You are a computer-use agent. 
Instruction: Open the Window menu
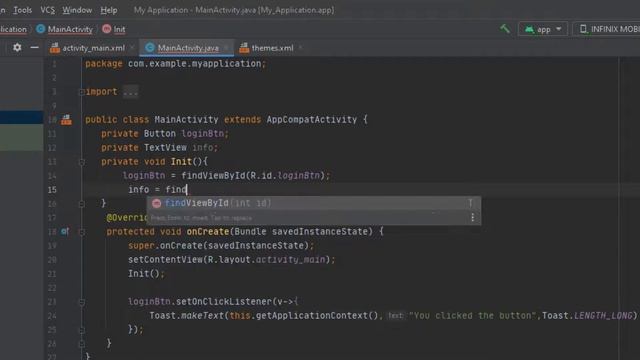click(77, 10)
